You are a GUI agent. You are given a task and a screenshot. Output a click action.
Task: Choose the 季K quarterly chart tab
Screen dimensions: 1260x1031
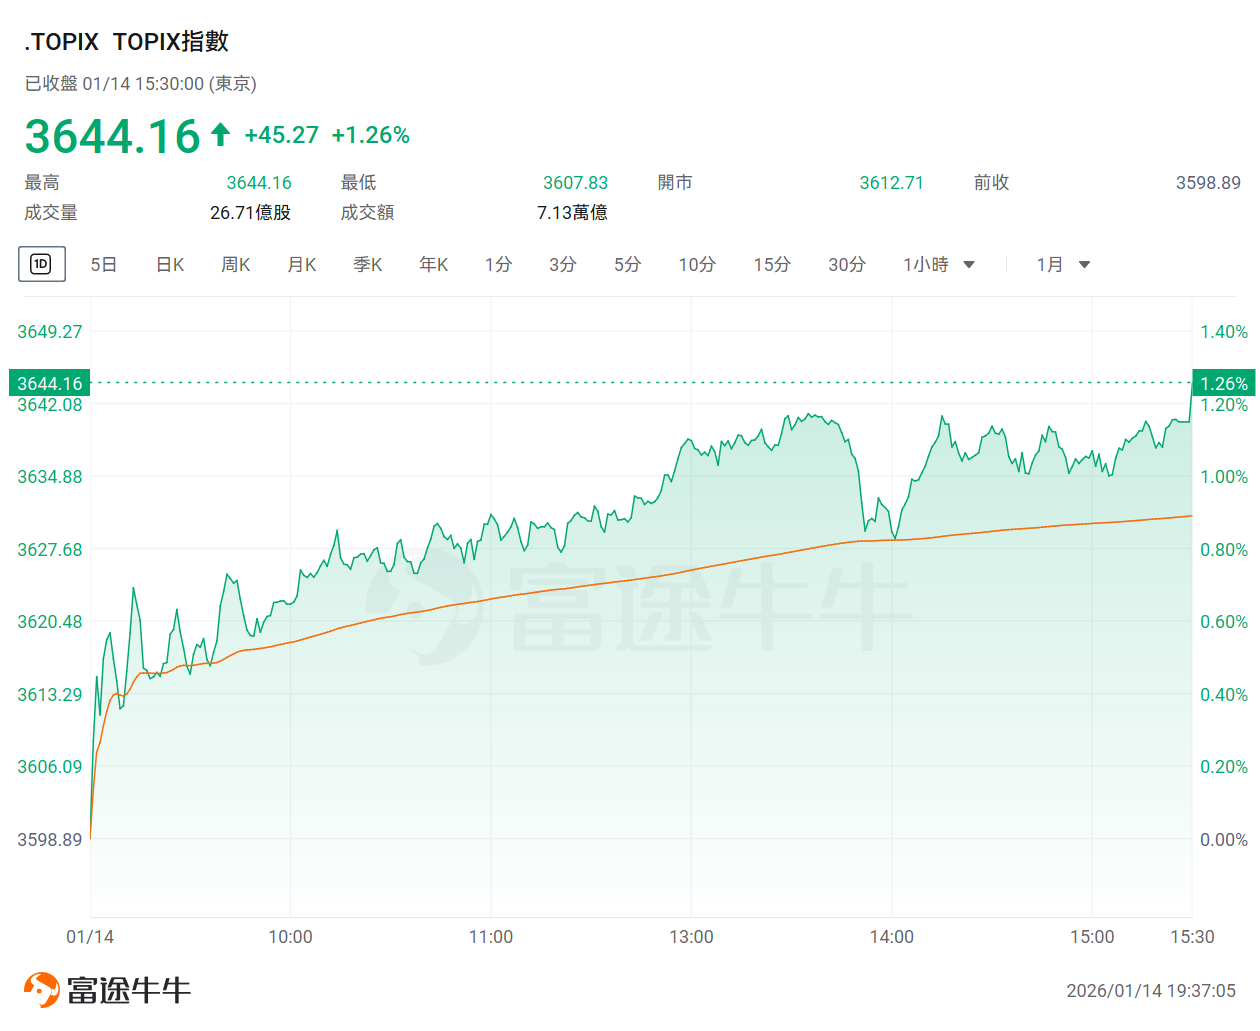[x=367, y=265]
